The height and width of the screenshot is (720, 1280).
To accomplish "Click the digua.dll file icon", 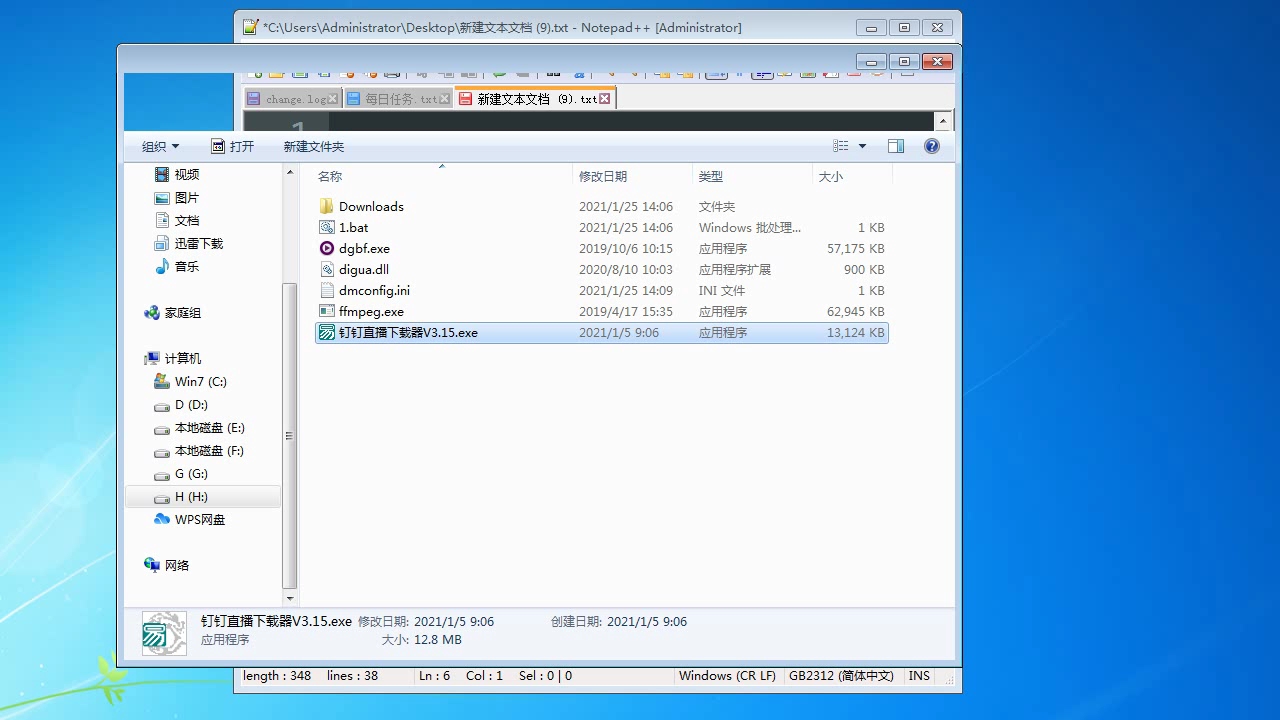I will (327, 269).
